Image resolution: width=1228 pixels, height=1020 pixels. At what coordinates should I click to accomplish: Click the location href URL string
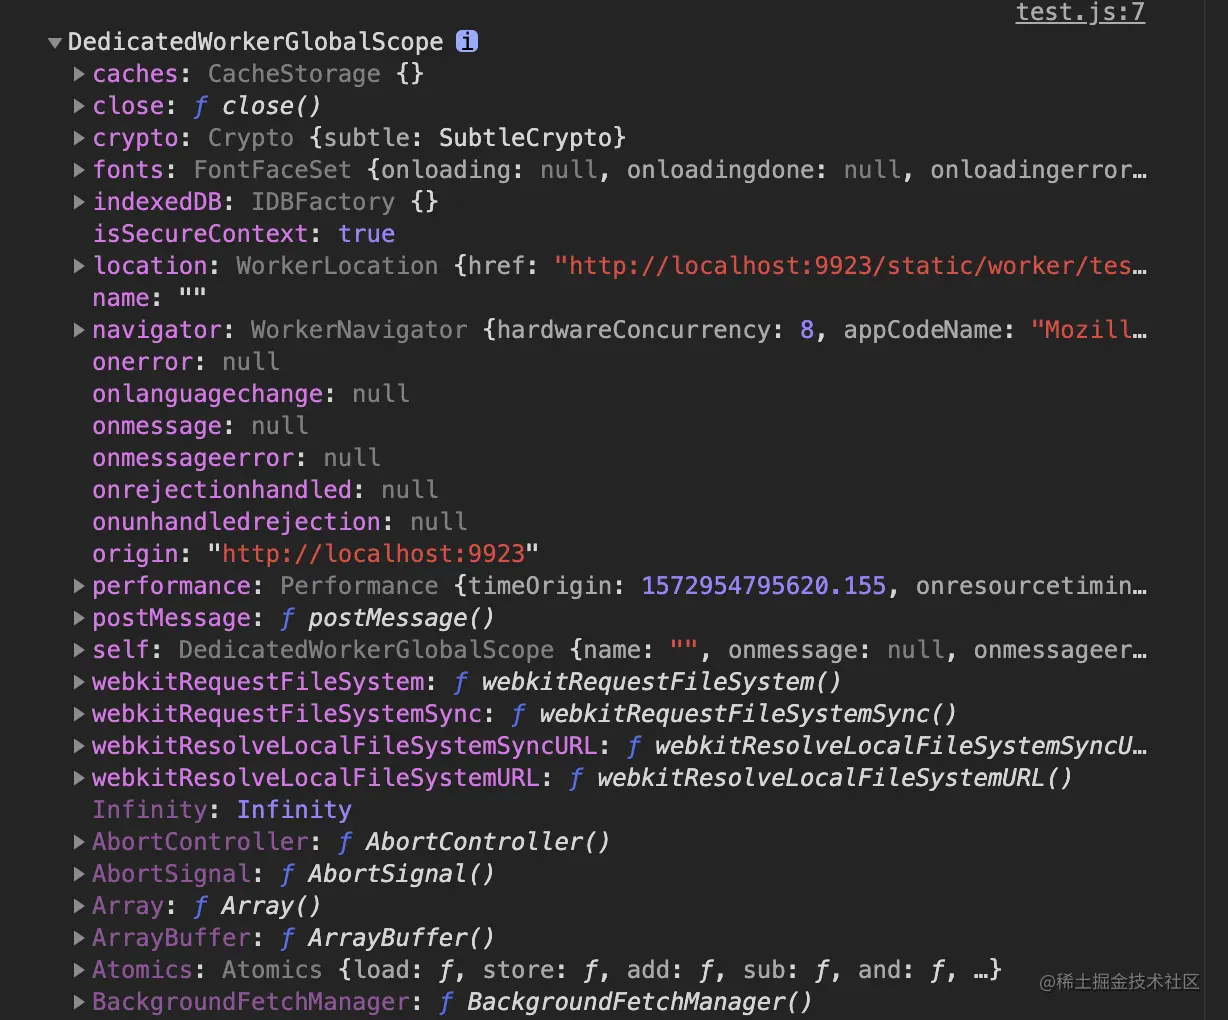click(x=850, y=266)
